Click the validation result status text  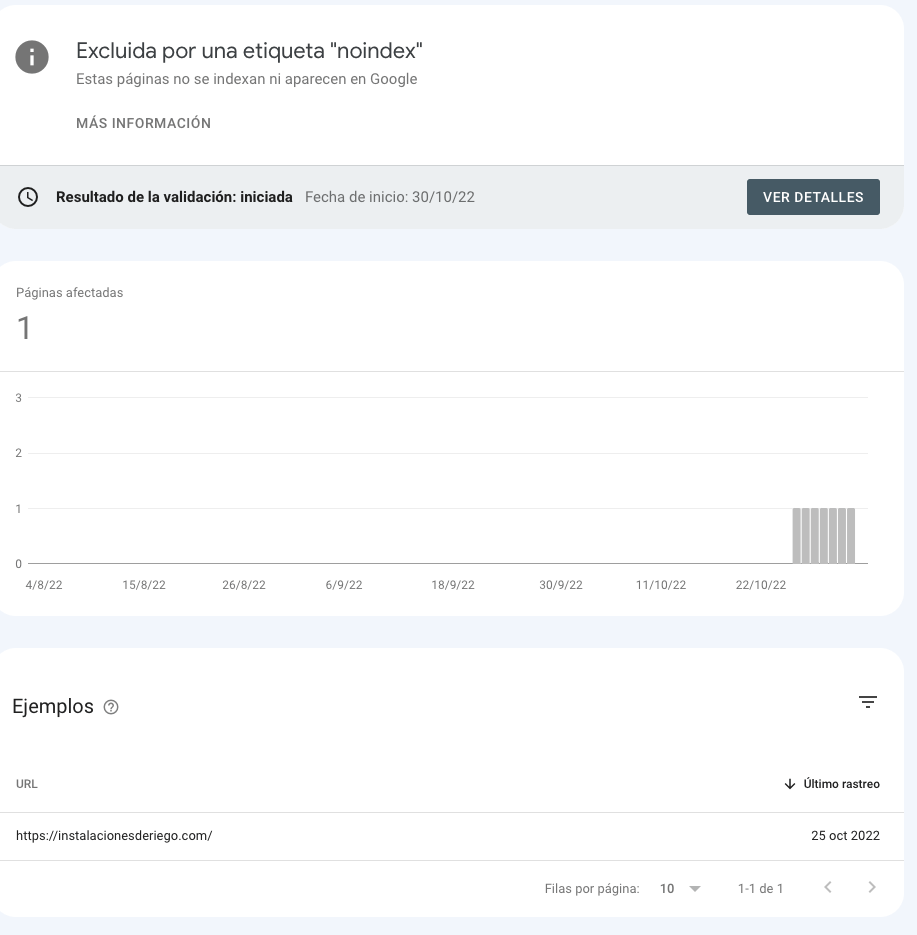[x=174, y=197]
